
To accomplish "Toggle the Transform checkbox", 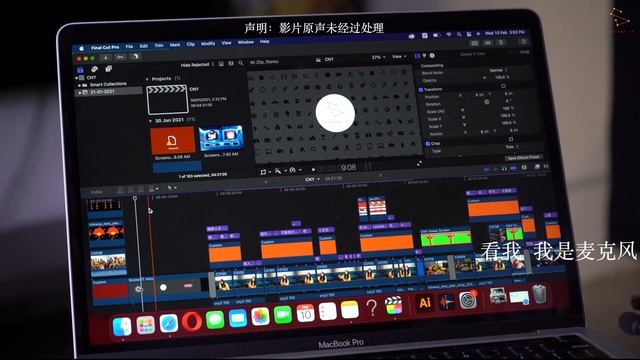I will point(421,90).
